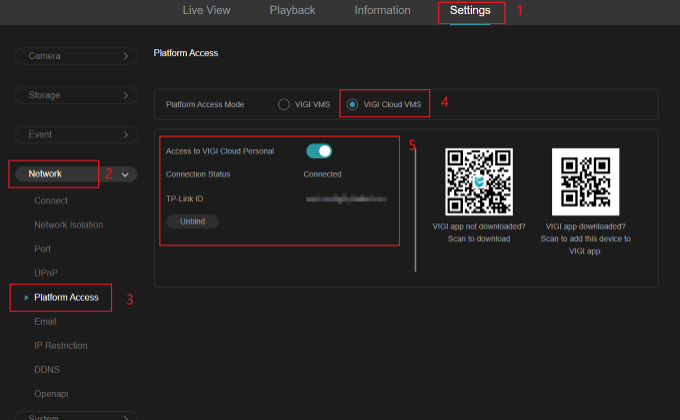Click the VIGI app download QR code

[x=479, y=182]
